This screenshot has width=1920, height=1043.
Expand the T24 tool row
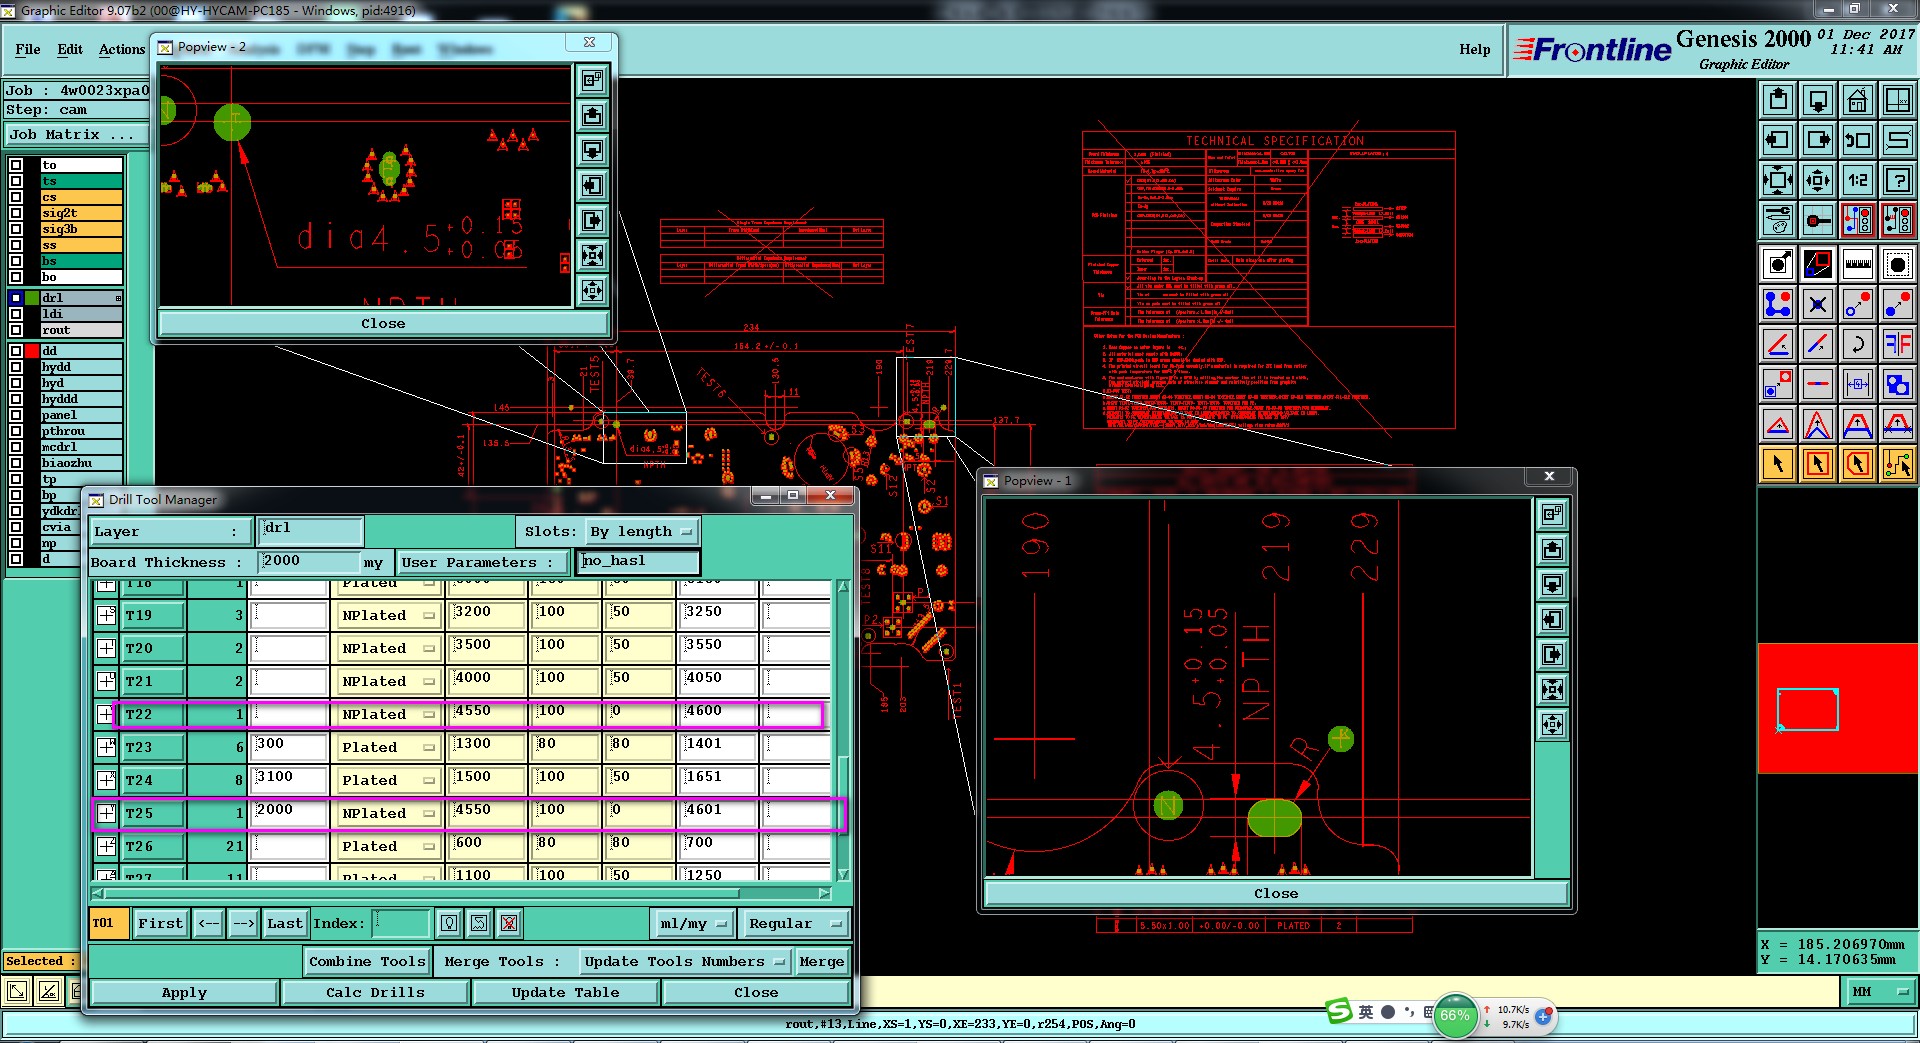click(106, 780)
